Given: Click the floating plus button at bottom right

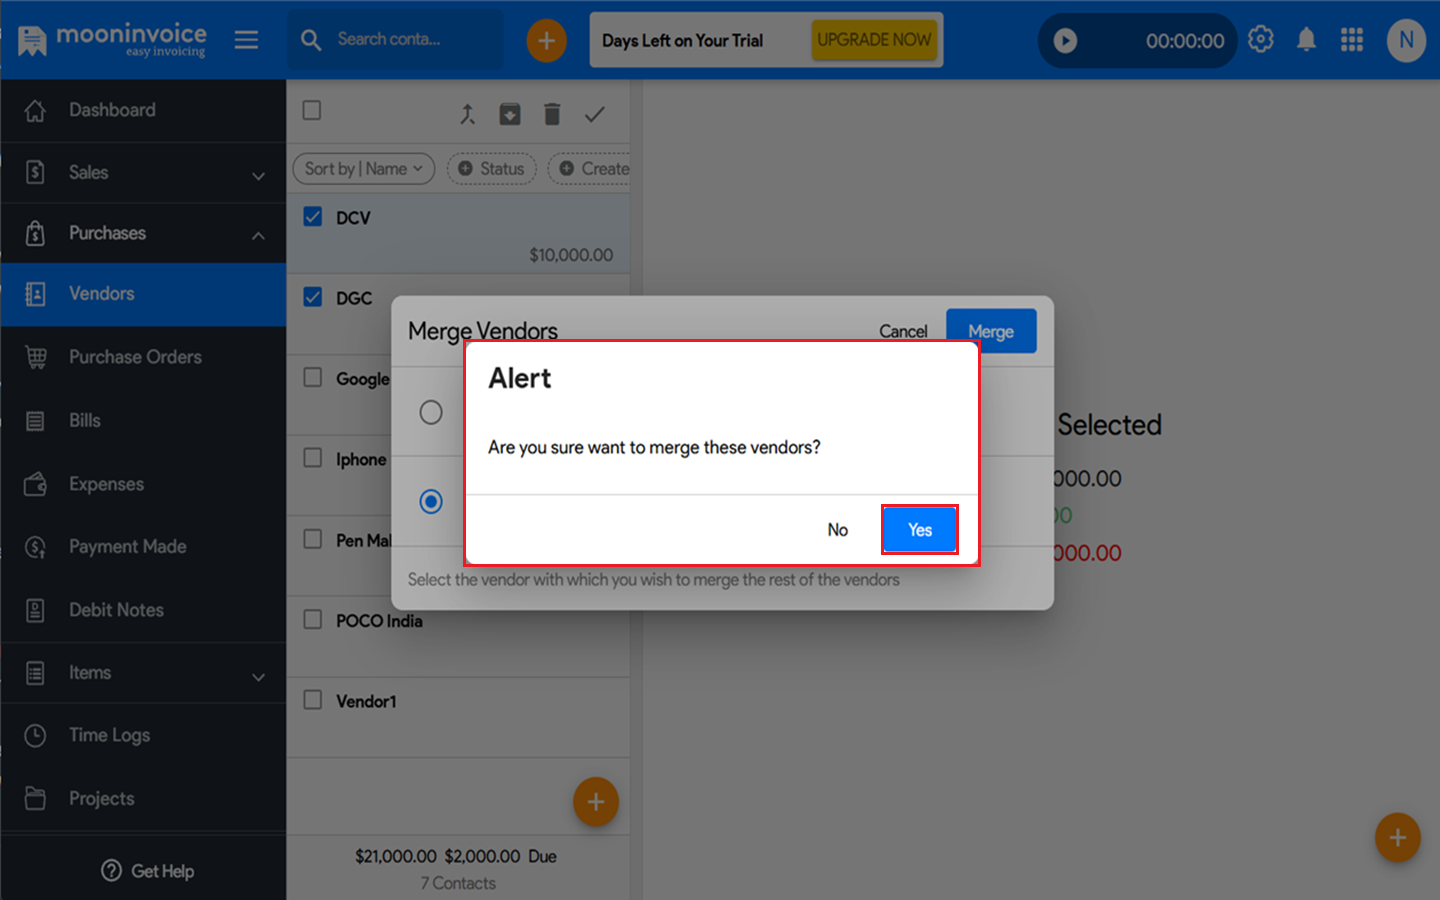Looking at the screenshot, I should [x=1397, y=838].
